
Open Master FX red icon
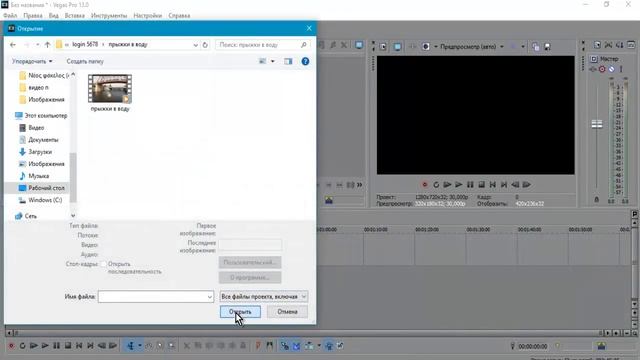click(602, 69)
